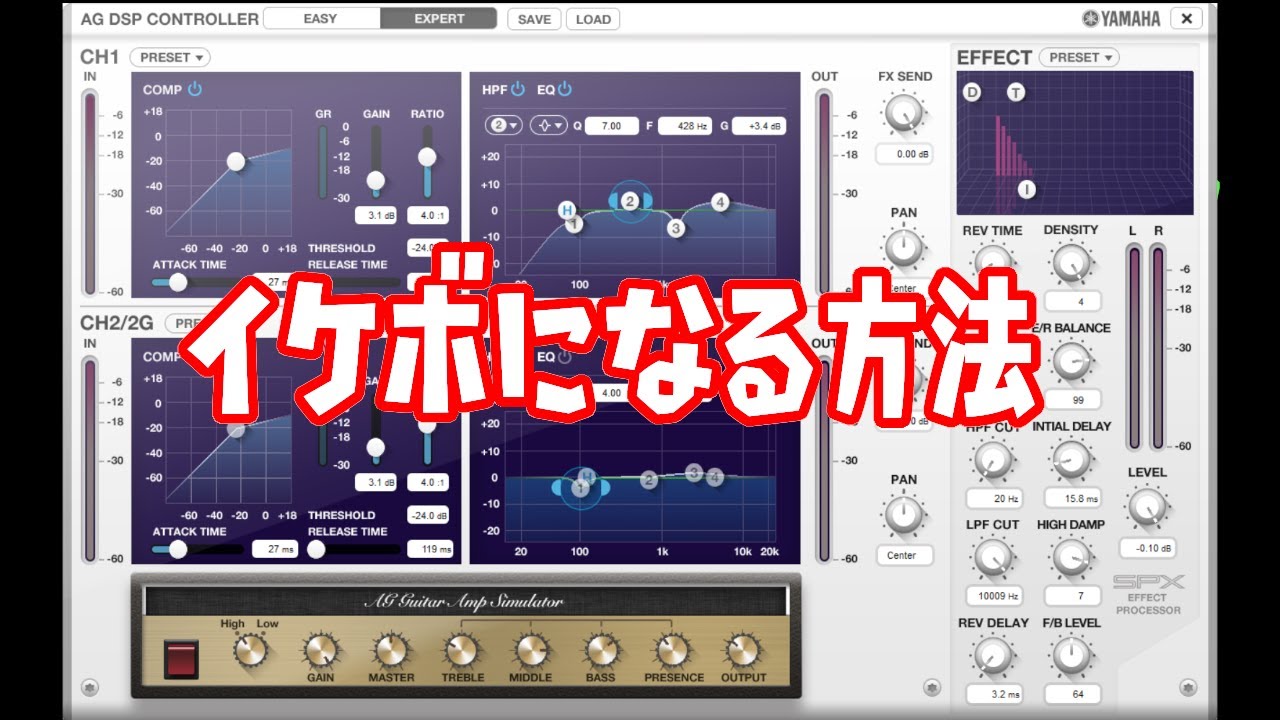Toggle the CH1 COMP power switch

[195, 89]
